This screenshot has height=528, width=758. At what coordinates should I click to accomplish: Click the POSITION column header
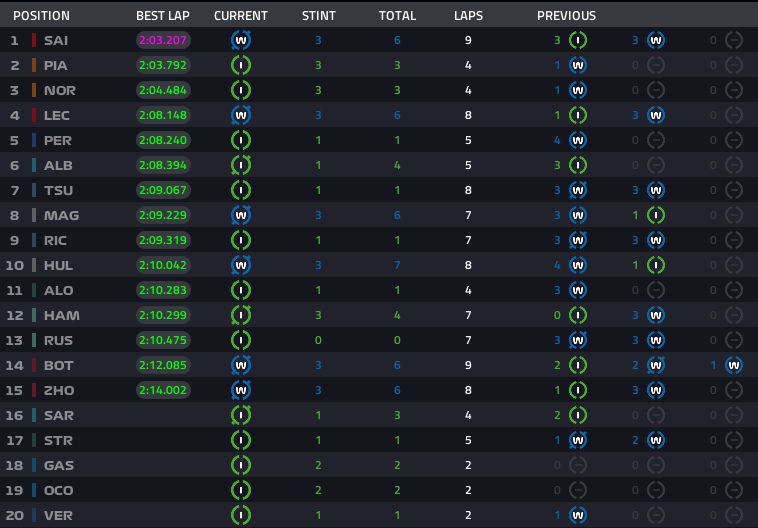(x=42, y=16)
